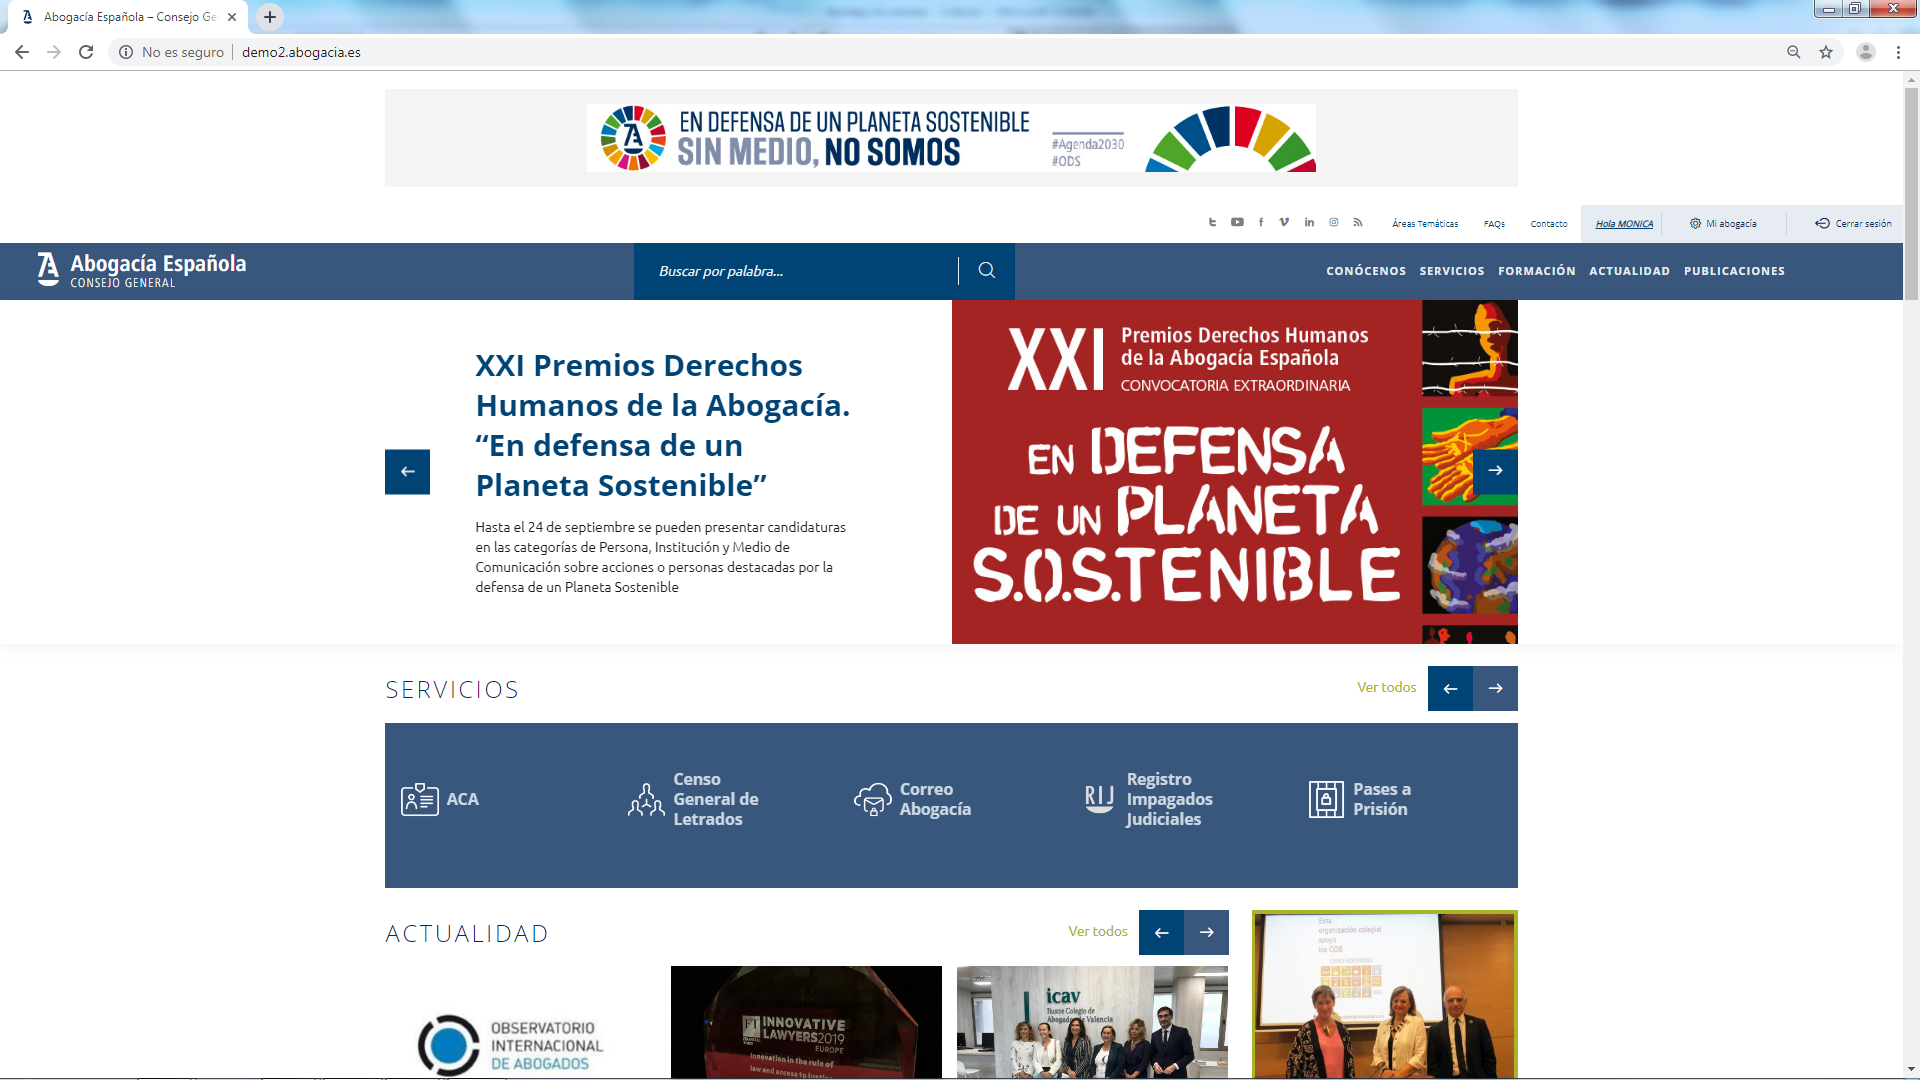Image resolution: width=1920 pixels, height=1080 pixels.
Task: Open the XXI Premios Derechos Humanos headline
Action: click(662, 425)
